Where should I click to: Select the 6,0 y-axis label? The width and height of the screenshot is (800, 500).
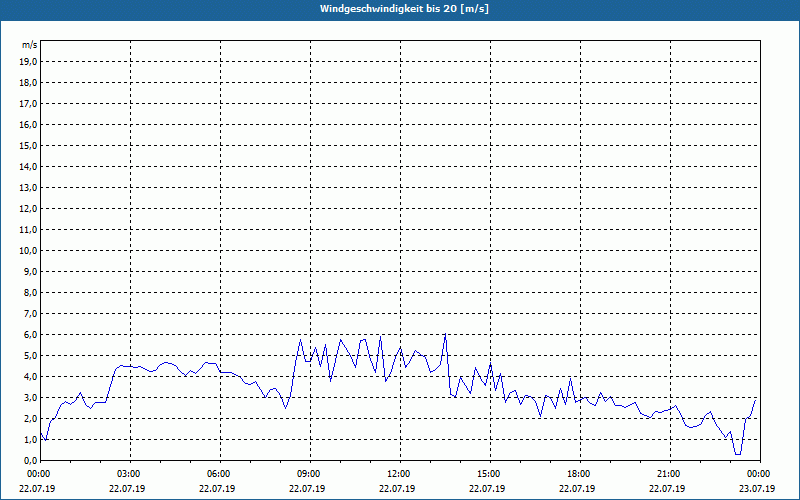point(30,335)
